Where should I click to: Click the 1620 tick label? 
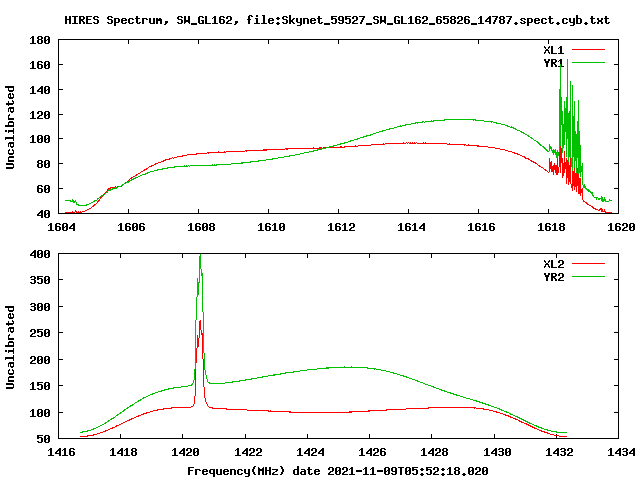pyautogui.click(x=621, y=227)
